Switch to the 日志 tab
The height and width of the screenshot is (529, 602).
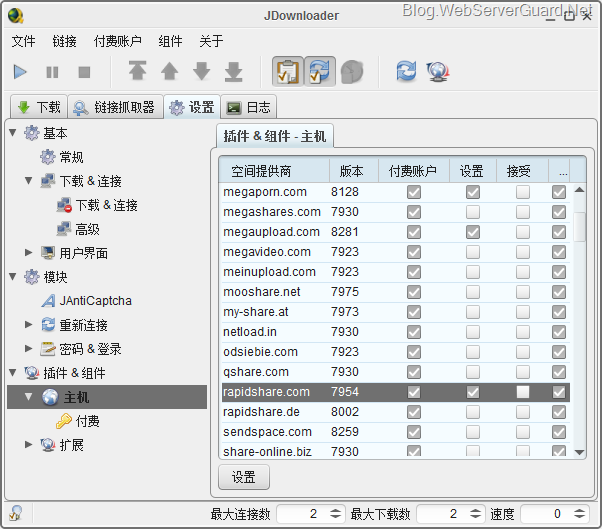pos(249,107)
